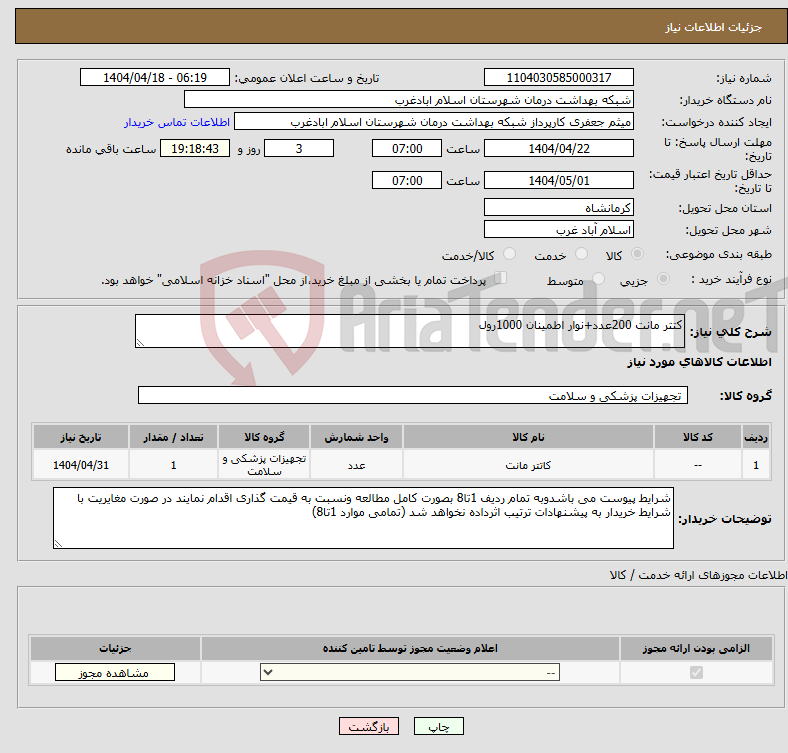
Task: Click the need number field 1104030585000317
Action: point(559,77)
